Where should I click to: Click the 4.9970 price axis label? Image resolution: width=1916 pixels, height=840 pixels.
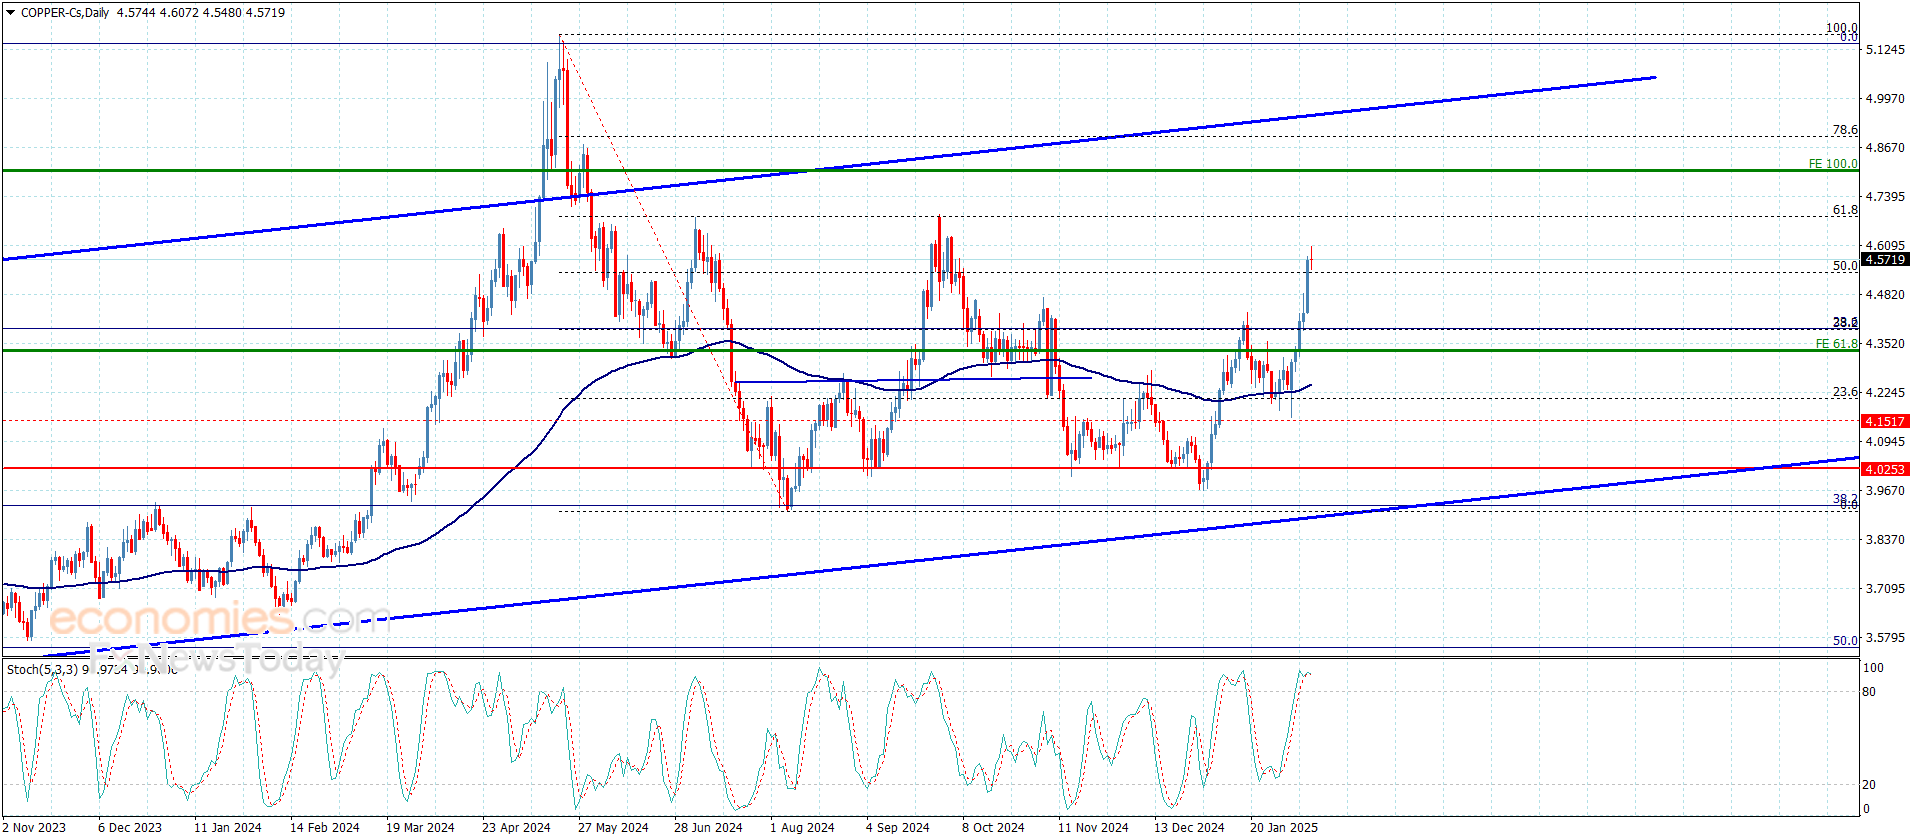[x=1885, y=99]
